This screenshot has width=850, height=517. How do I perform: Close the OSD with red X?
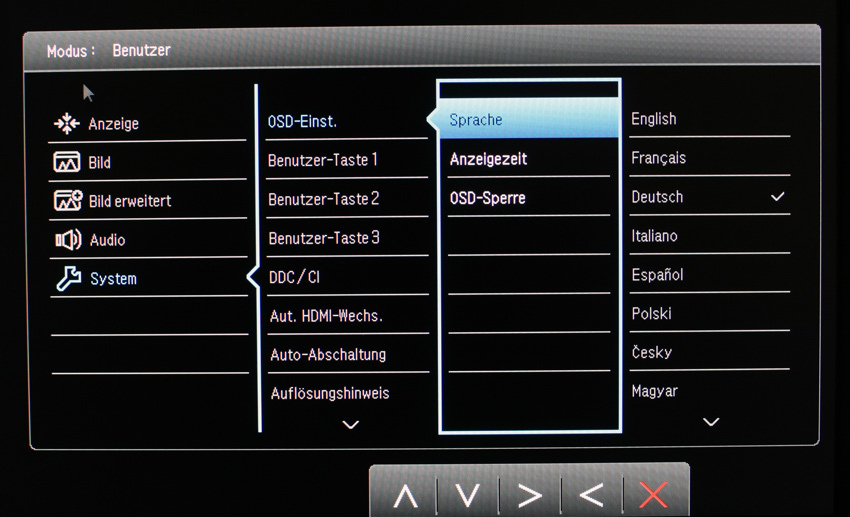click(x=653, y=495)
